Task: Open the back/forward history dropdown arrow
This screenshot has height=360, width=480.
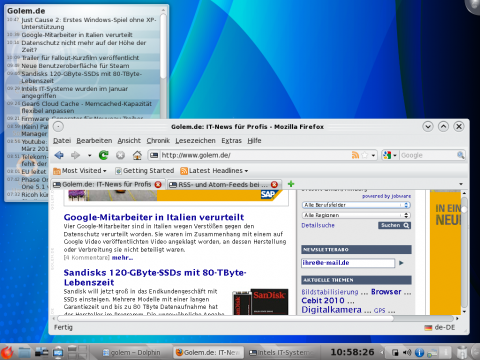Action: [89, 155]
